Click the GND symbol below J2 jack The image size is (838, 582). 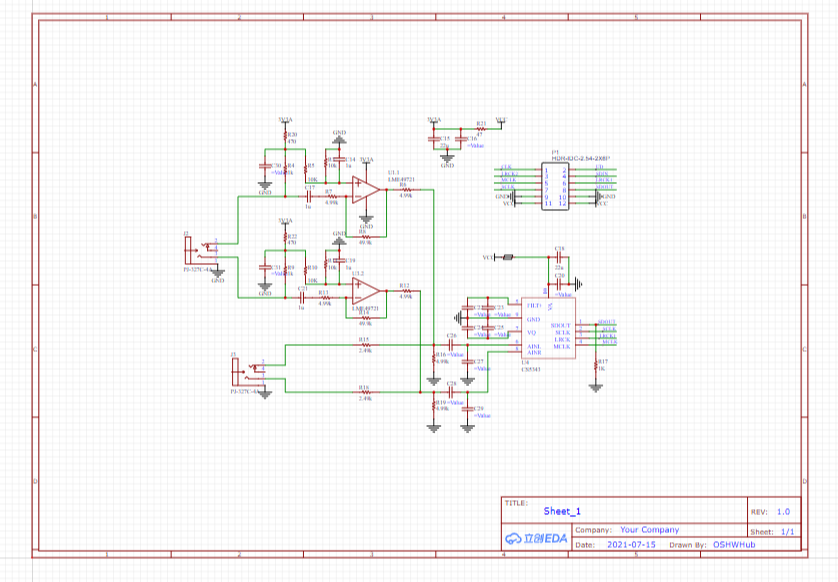tap(218, 273)
